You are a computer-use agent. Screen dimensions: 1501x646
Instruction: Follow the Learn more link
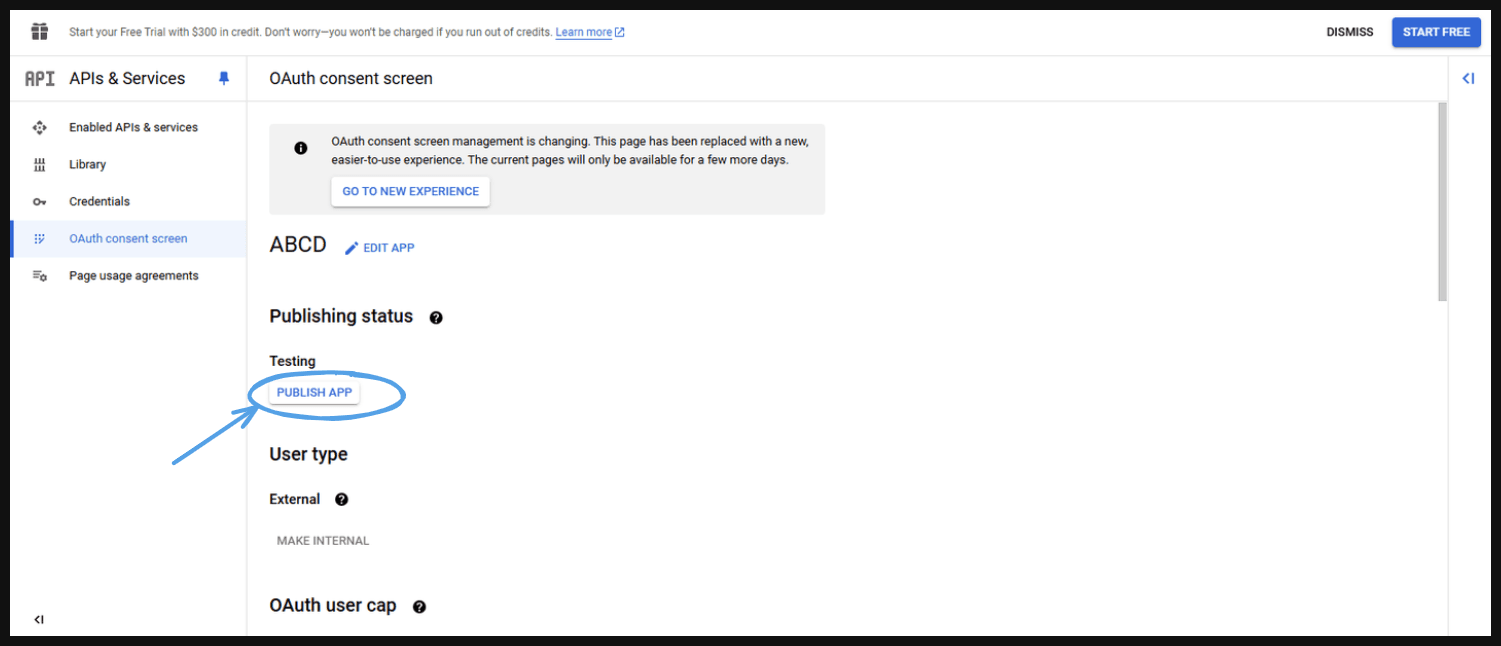(584, 32)
